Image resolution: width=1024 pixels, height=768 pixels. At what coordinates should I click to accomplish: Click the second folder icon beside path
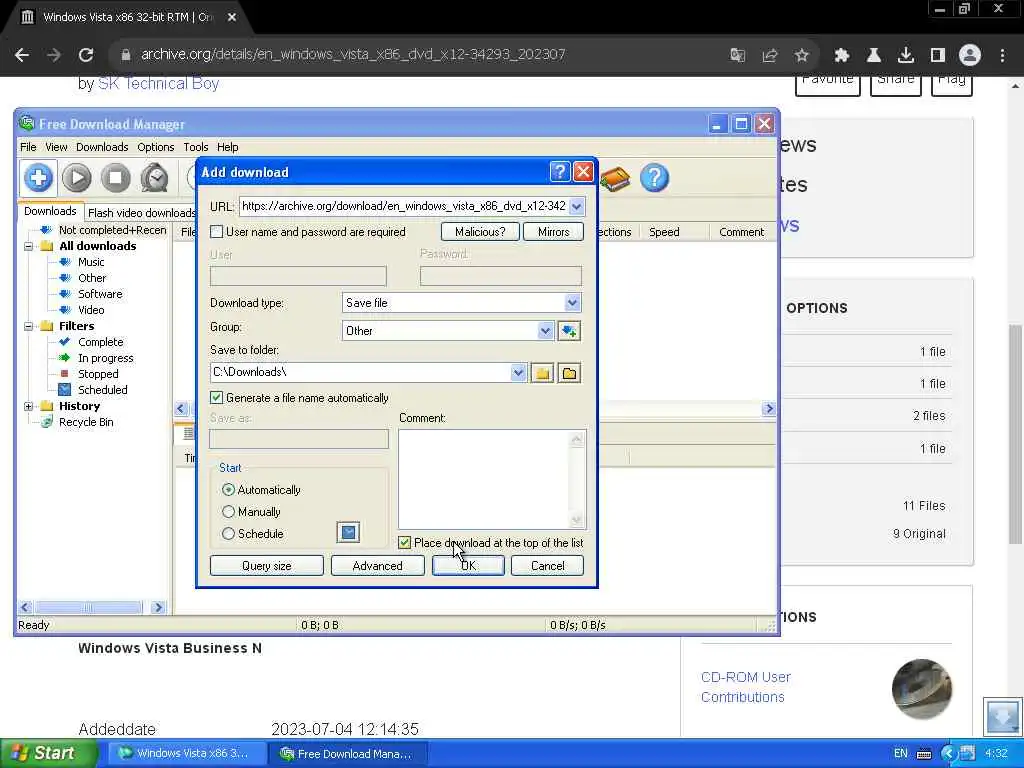[569, 373]
